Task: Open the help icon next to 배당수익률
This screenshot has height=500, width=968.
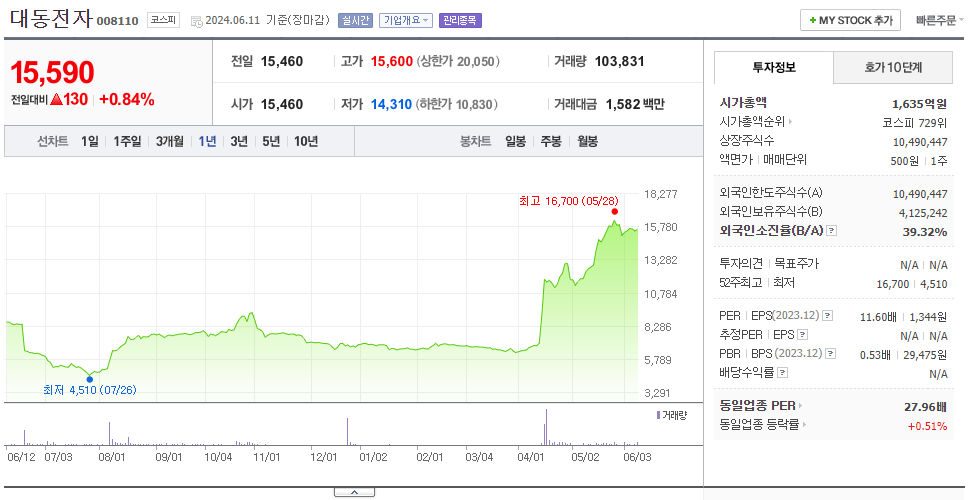Action: pos(783,373)
